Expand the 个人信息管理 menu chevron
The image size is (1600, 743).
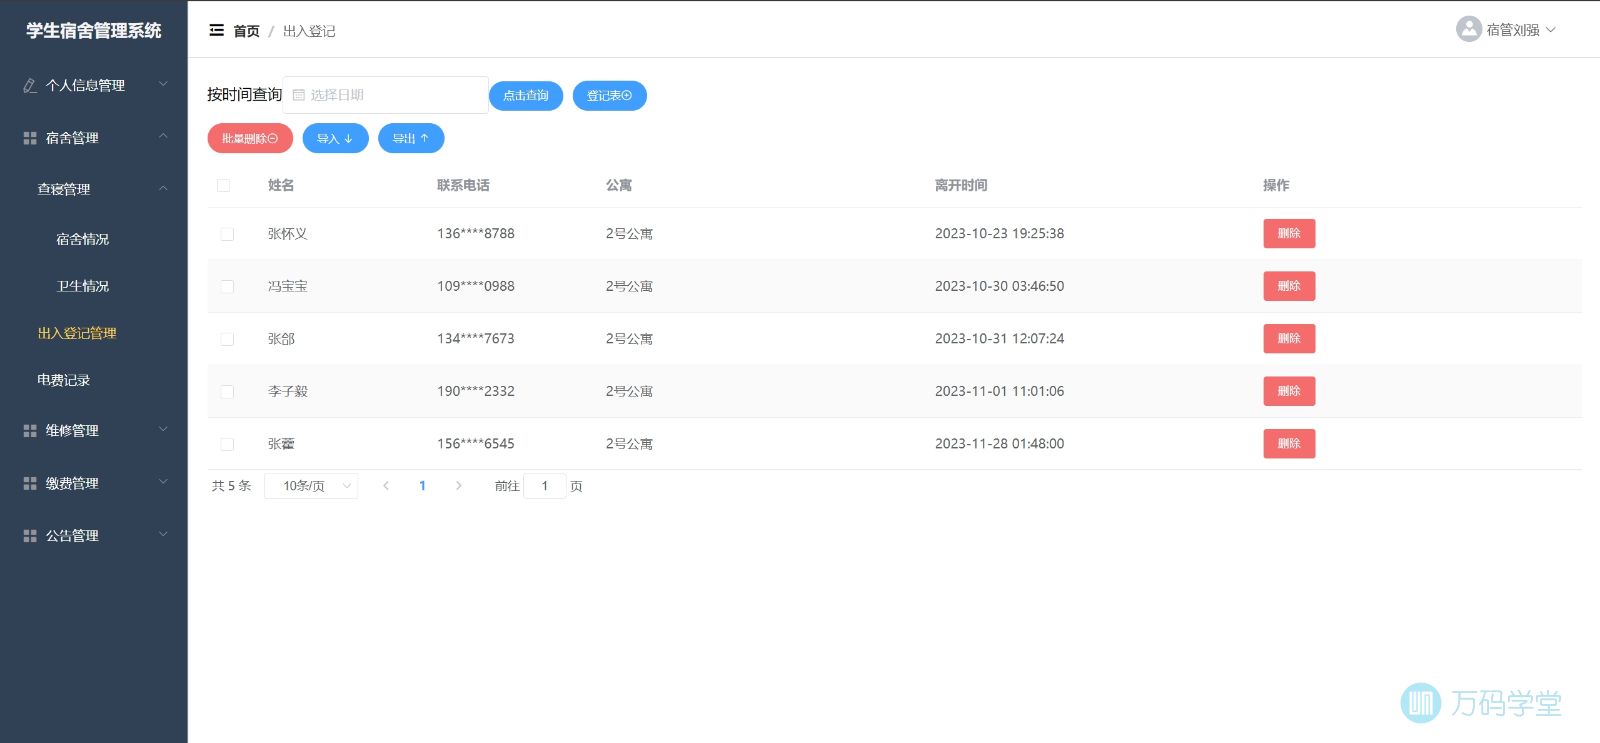click(163, 84)
